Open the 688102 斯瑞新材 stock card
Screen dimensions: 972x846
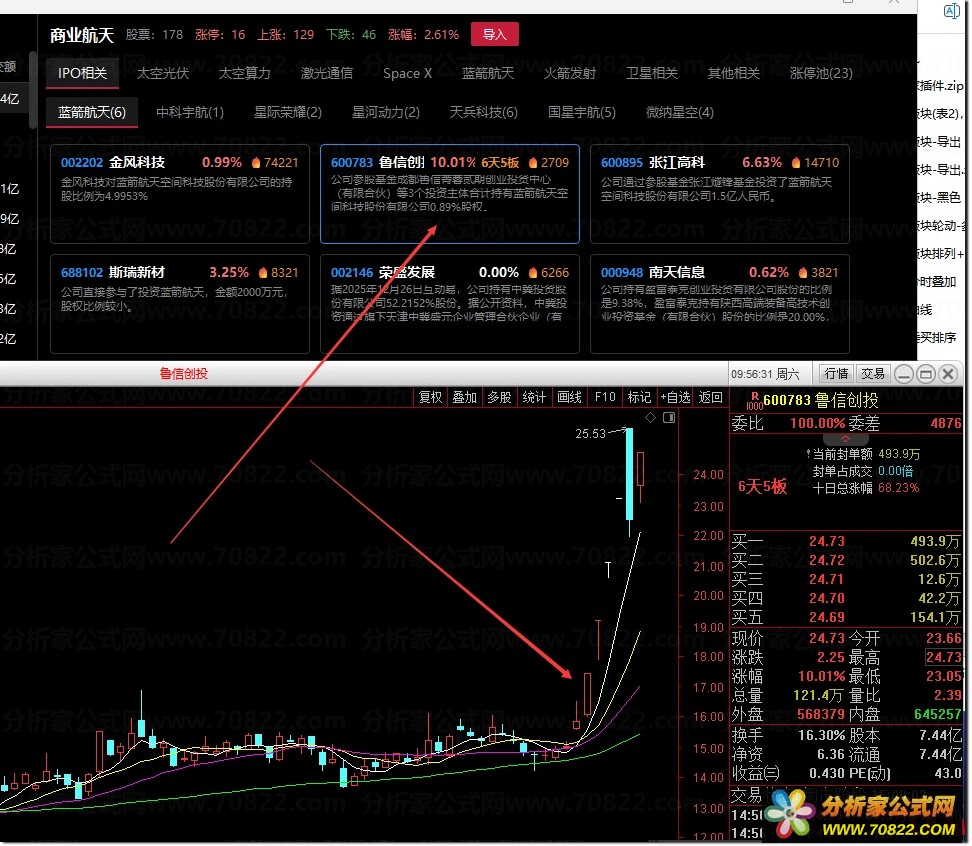180,304
